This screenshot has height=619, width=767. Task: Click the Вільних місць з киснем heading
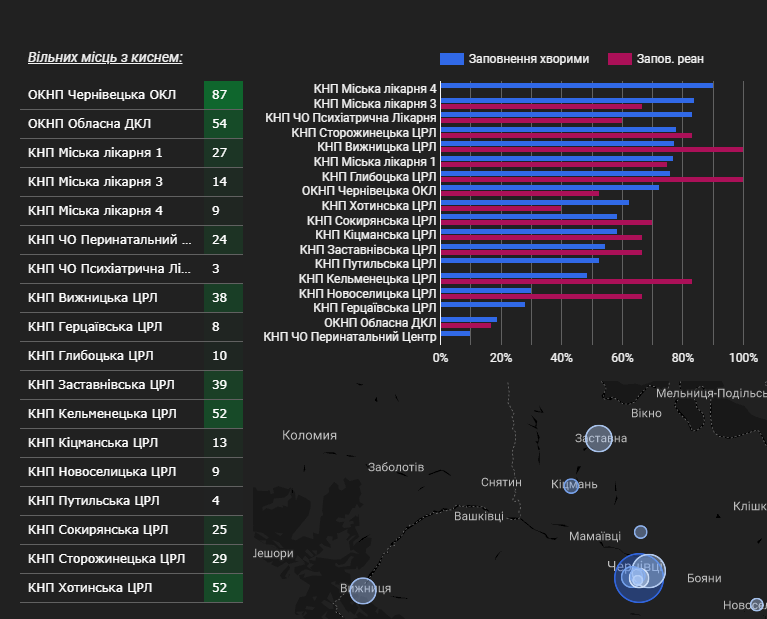(105, 57)
